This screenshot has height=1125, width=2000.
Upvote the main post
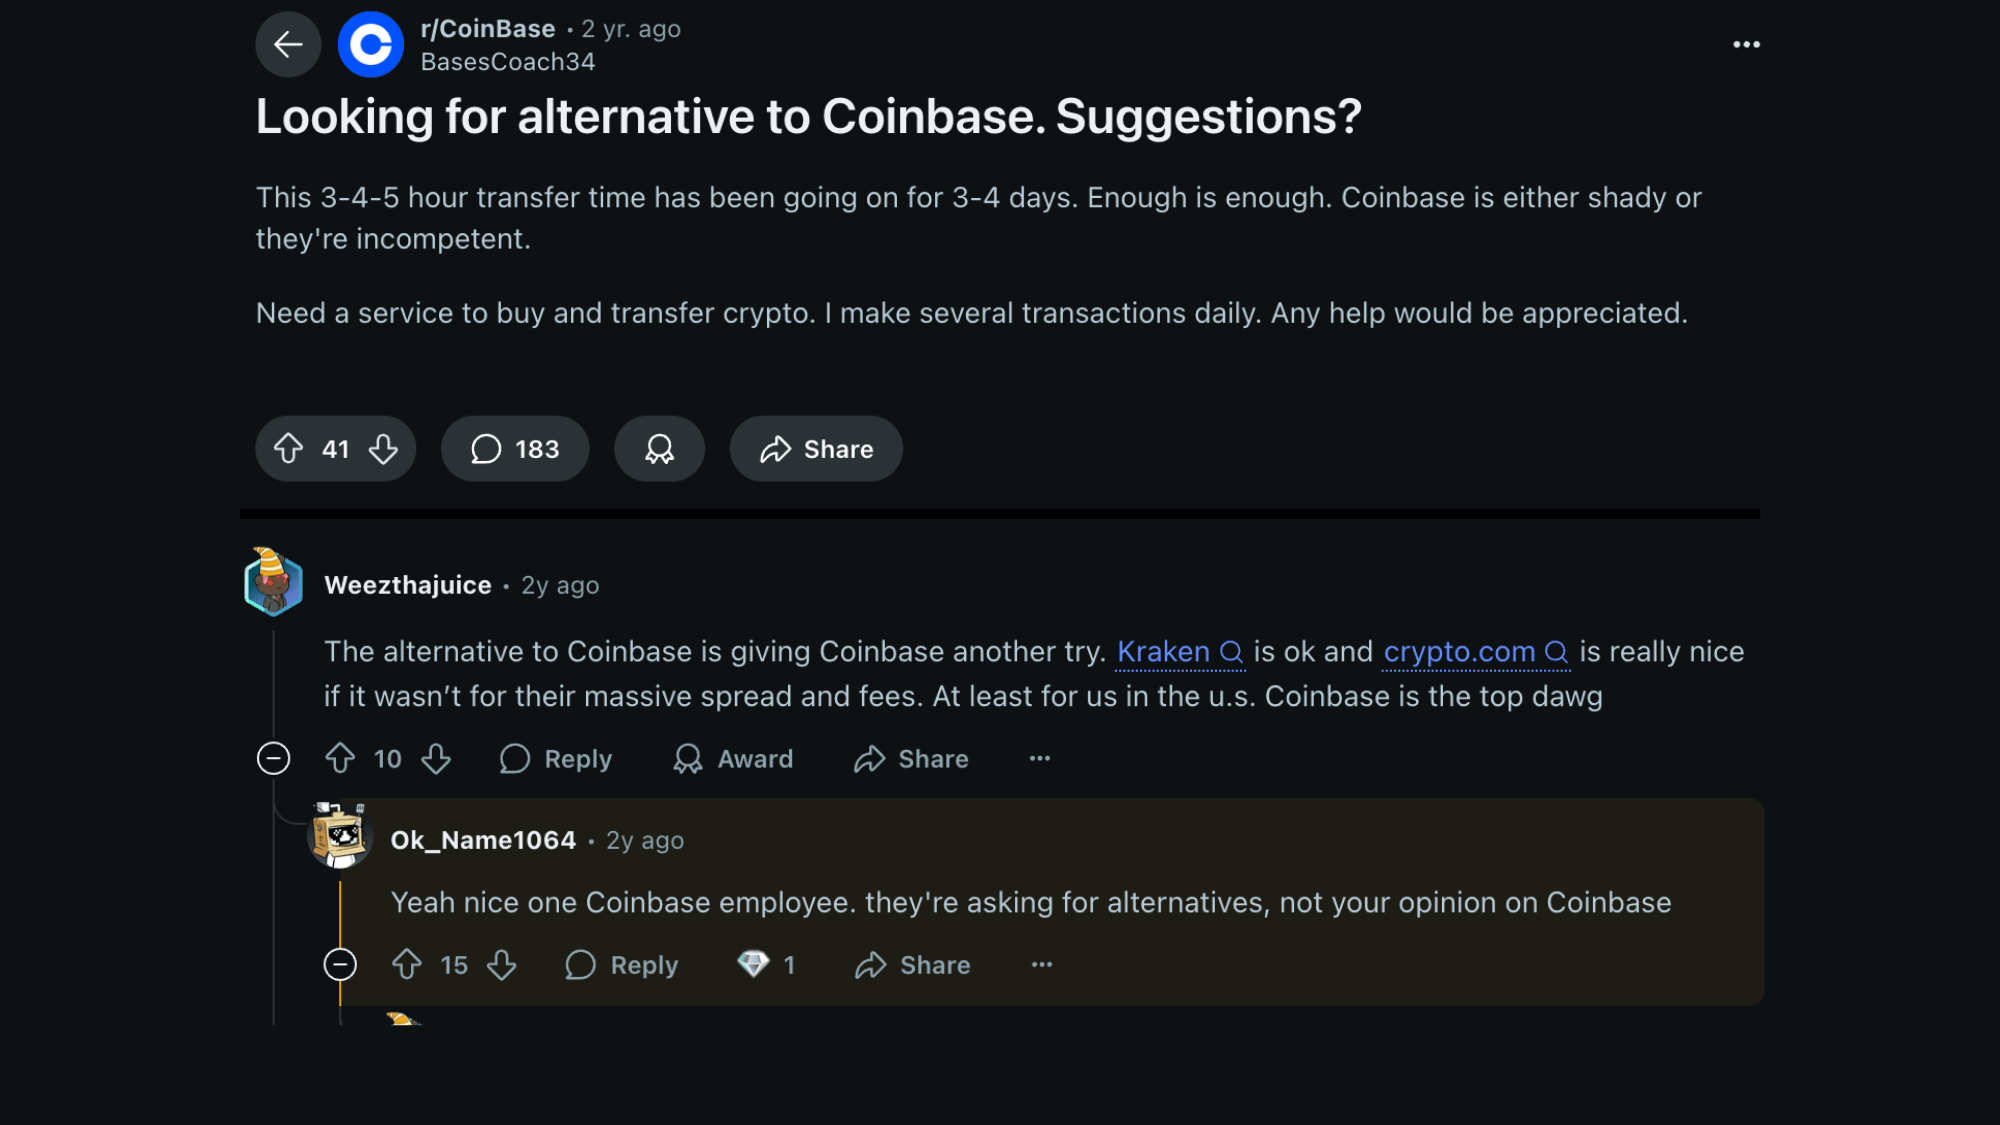pyautogui.click(x=289, y=449)
